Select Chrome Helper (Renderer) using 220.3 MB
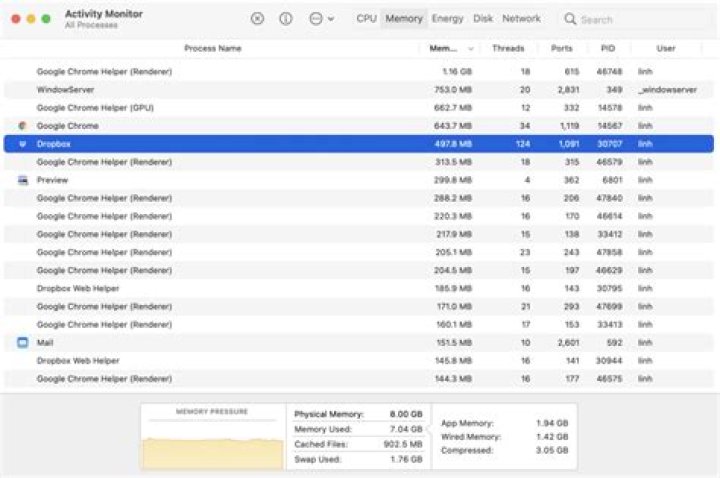The image size is (720, 478). 359,216
